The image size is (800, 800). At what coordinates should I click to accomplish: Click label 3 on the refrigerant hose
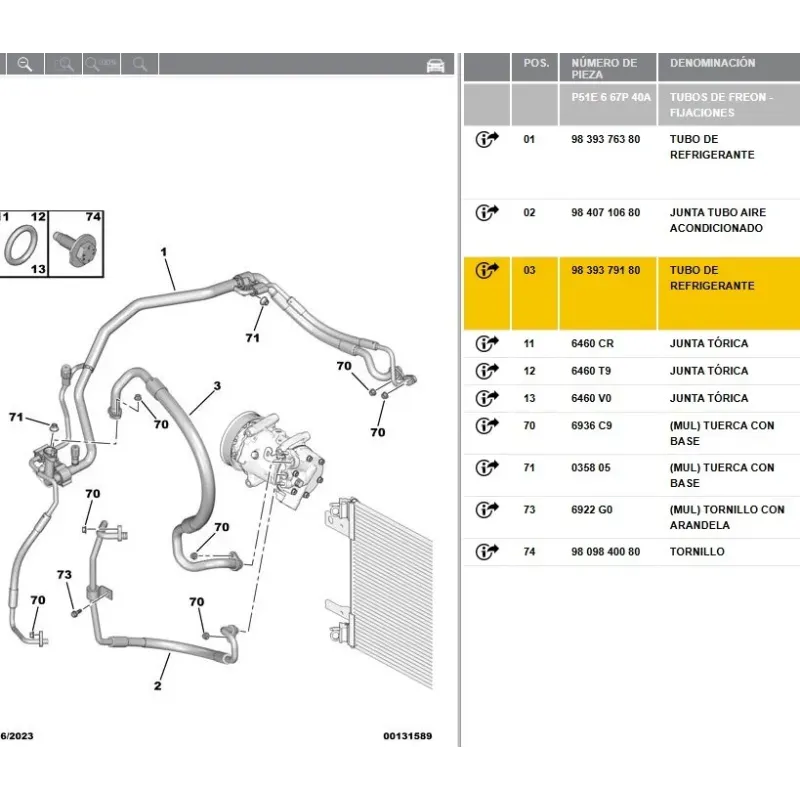(x=216, y=386)
